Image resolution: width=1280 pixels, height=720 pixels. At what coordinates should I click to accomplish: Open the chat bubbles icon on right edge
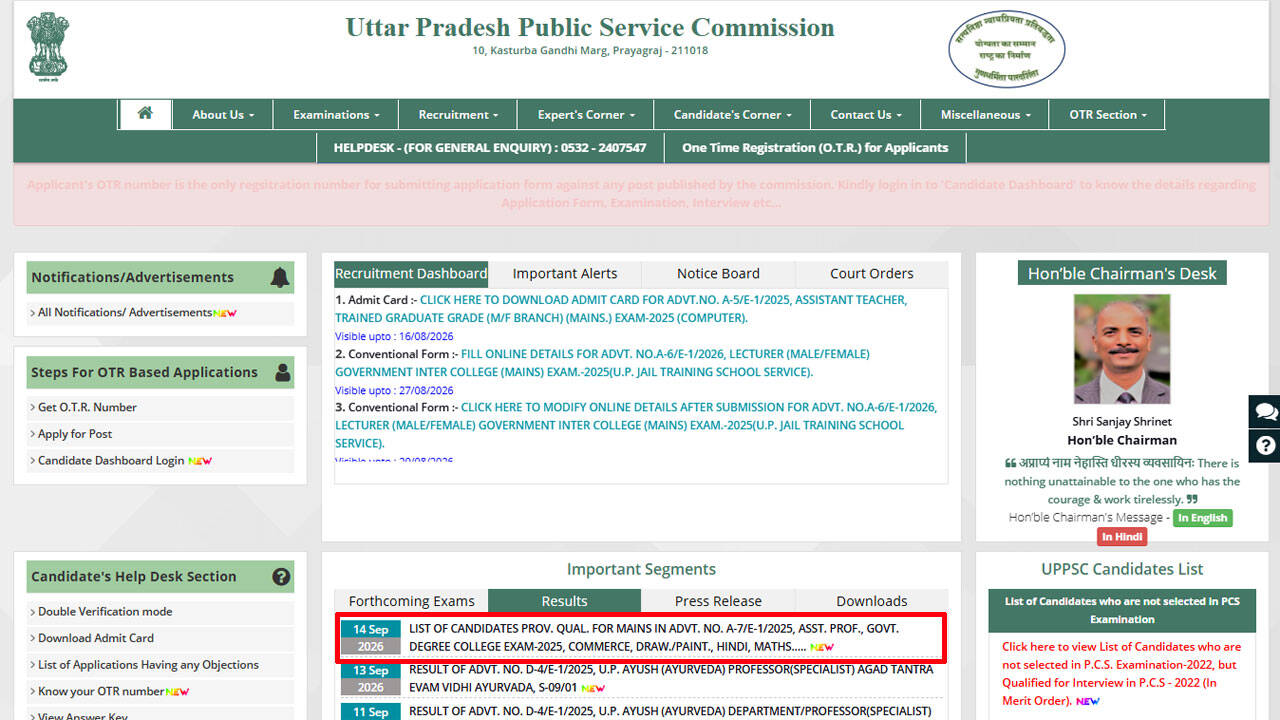[x=1266, y=411]
